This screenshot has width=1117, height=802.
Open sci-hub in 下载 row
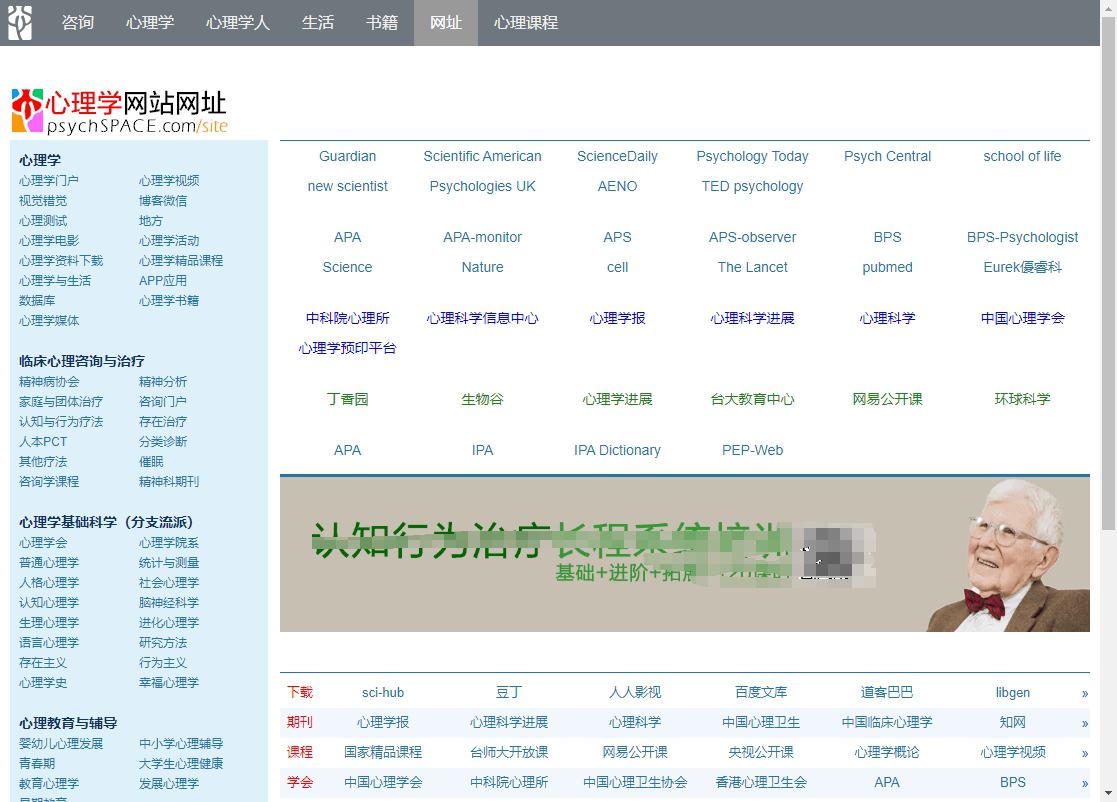pos(383,692)
